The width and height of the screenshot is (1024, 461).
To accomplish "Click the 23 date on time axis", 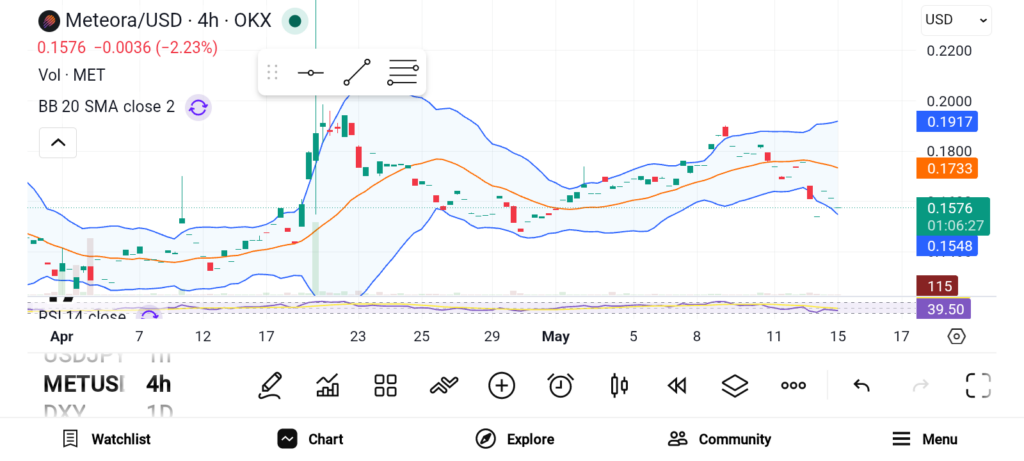I will 357,337.
